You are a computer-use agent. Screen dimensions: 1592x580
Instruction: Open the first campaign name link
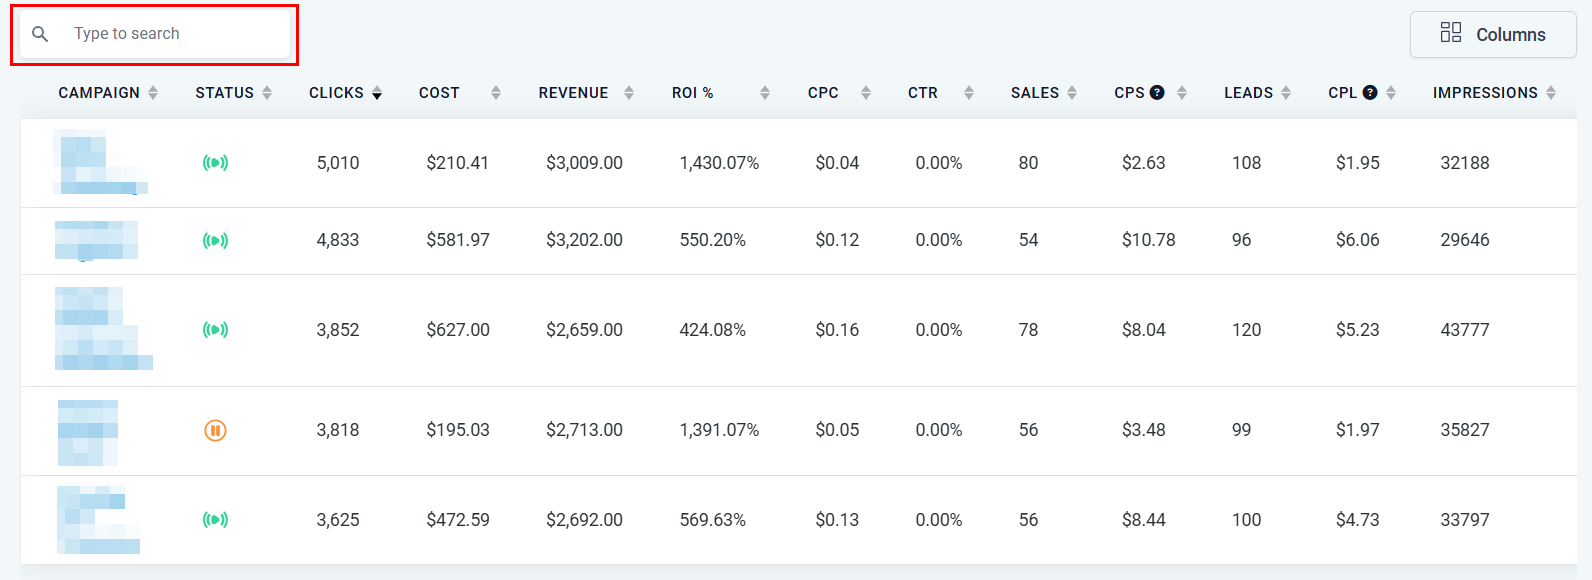(98, 162)
